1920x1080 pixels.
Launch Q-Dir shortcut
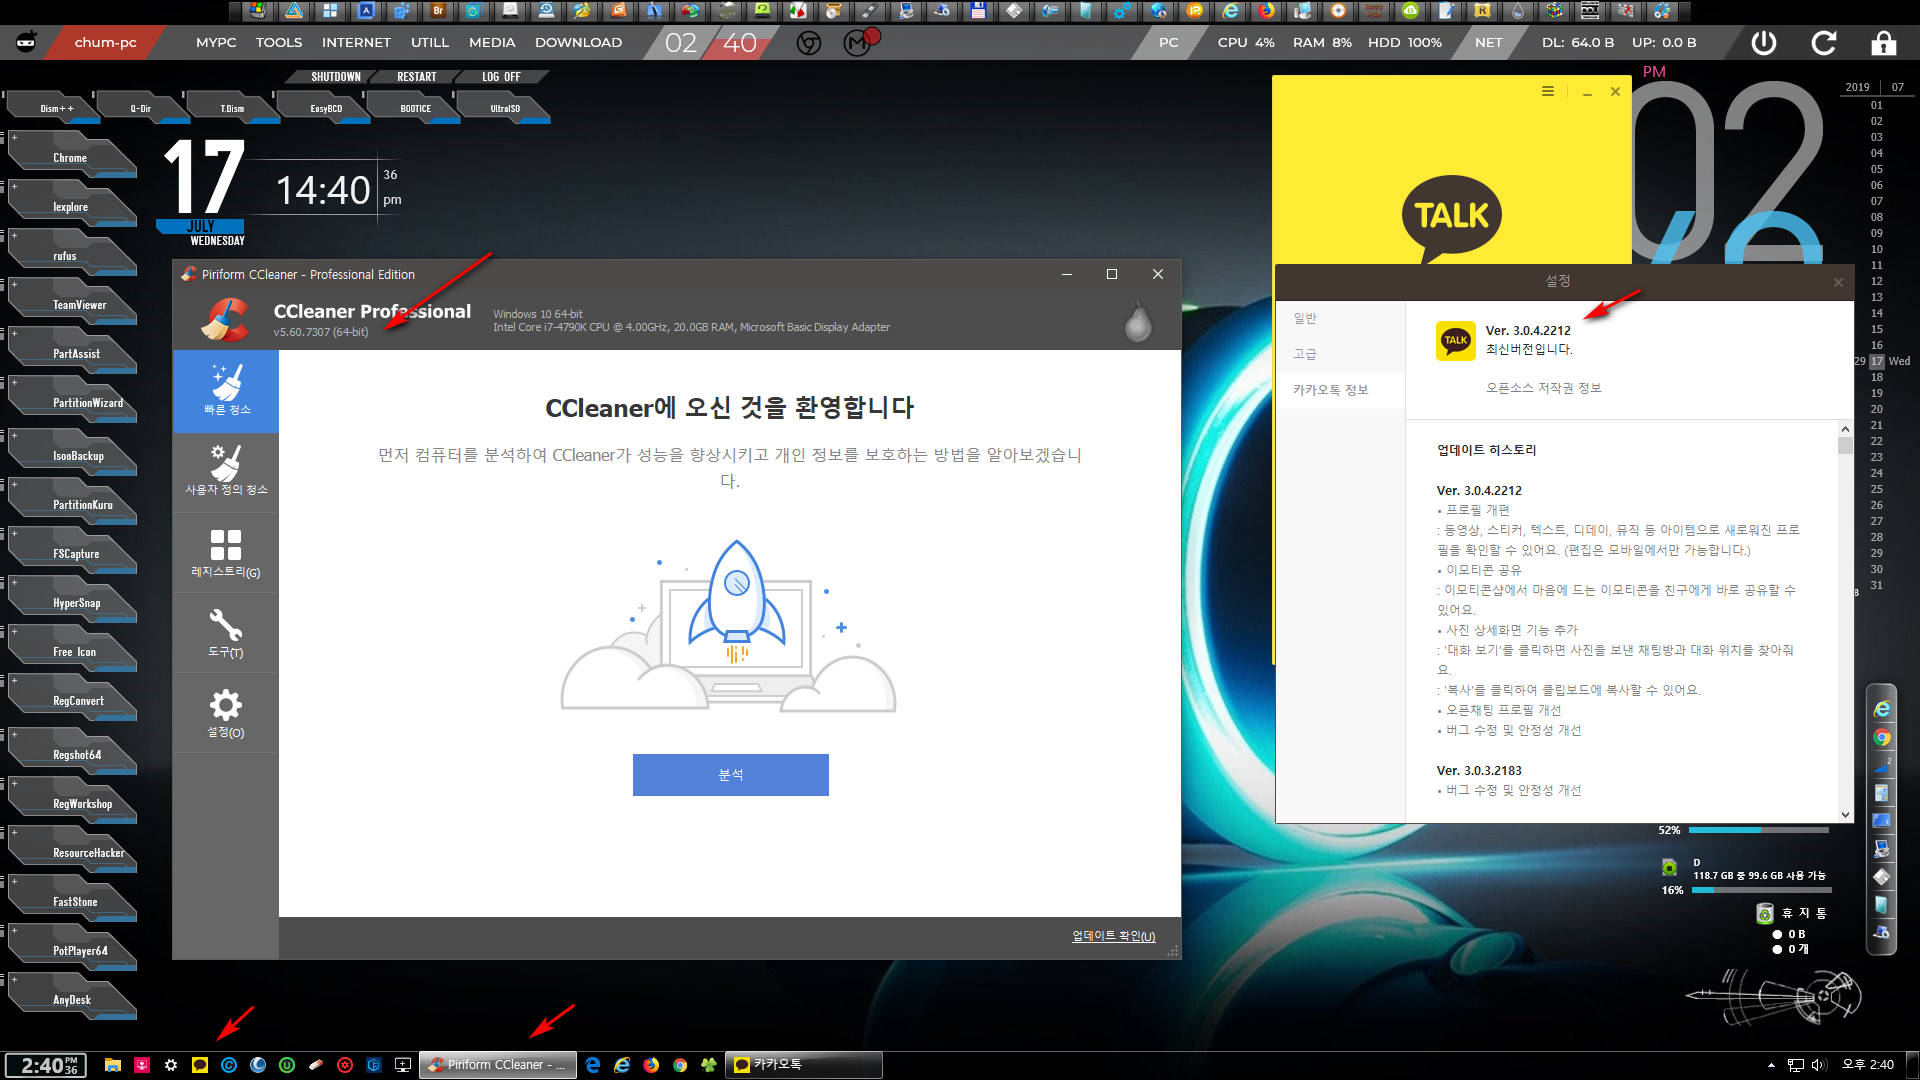(141, 108)
